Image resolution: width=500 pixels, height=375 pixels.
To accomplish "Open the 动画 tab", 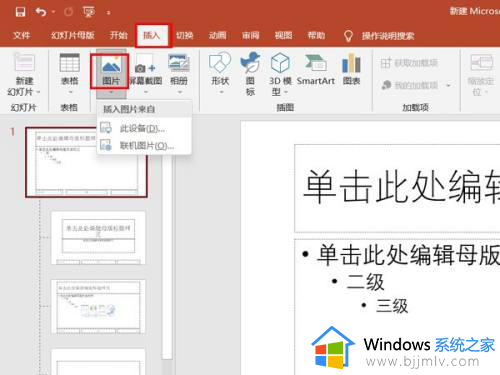I will tap(217, 35).
